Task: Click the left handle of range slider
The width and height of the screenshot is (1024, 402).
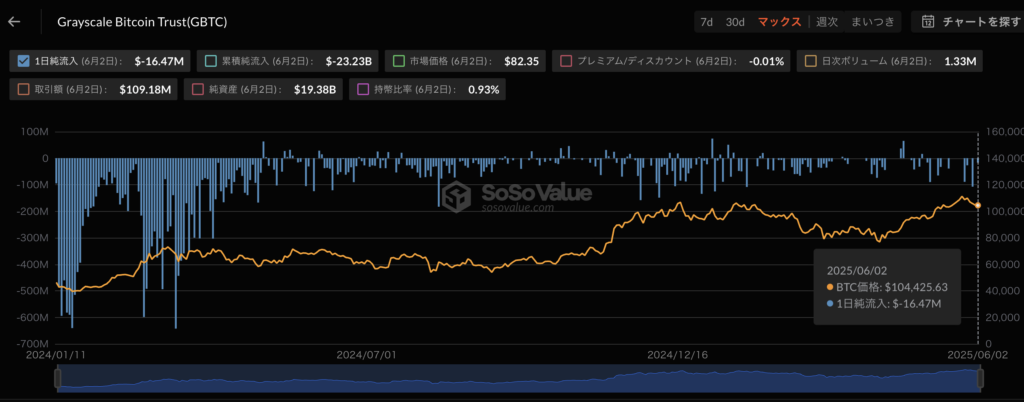Action: 57,378
